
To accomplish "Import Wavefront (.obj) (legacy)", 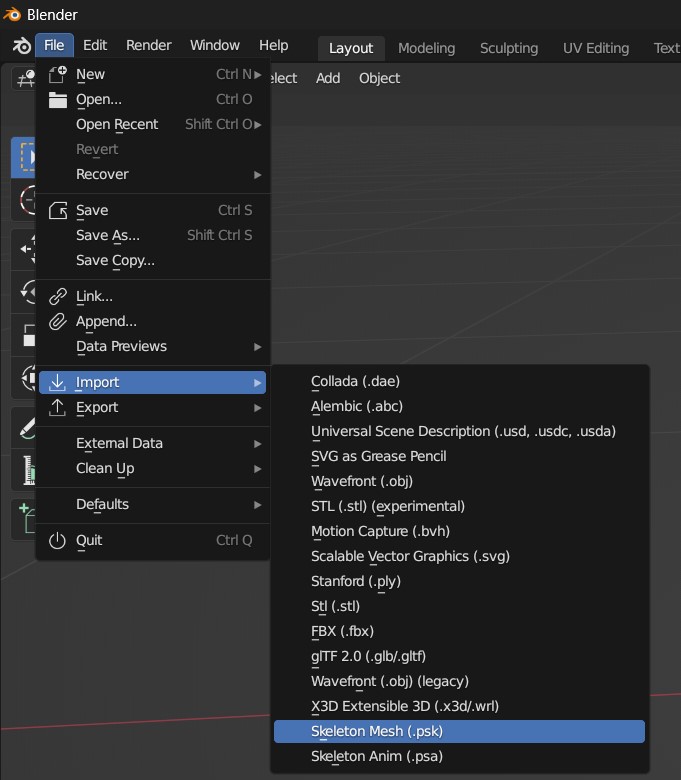I will 459,682.
